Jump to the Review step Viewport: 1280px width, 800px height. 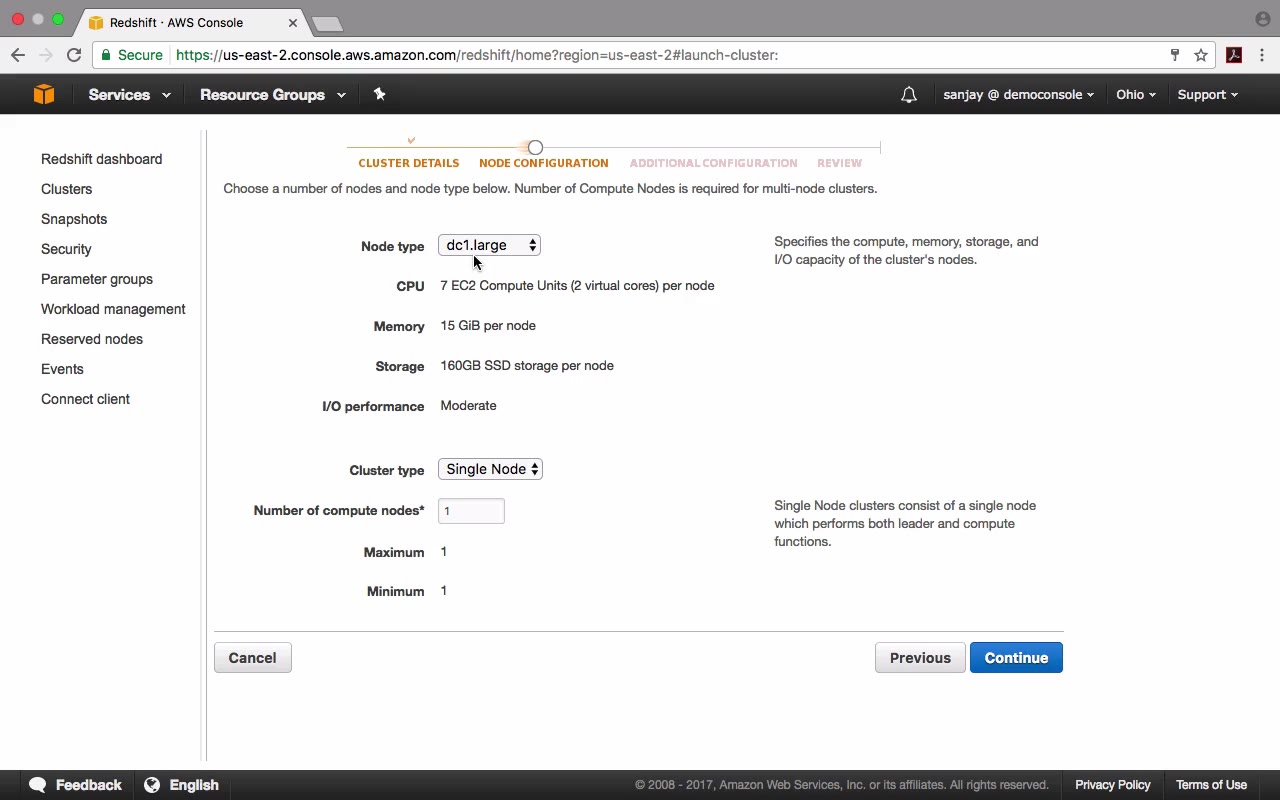pos(839,163)
